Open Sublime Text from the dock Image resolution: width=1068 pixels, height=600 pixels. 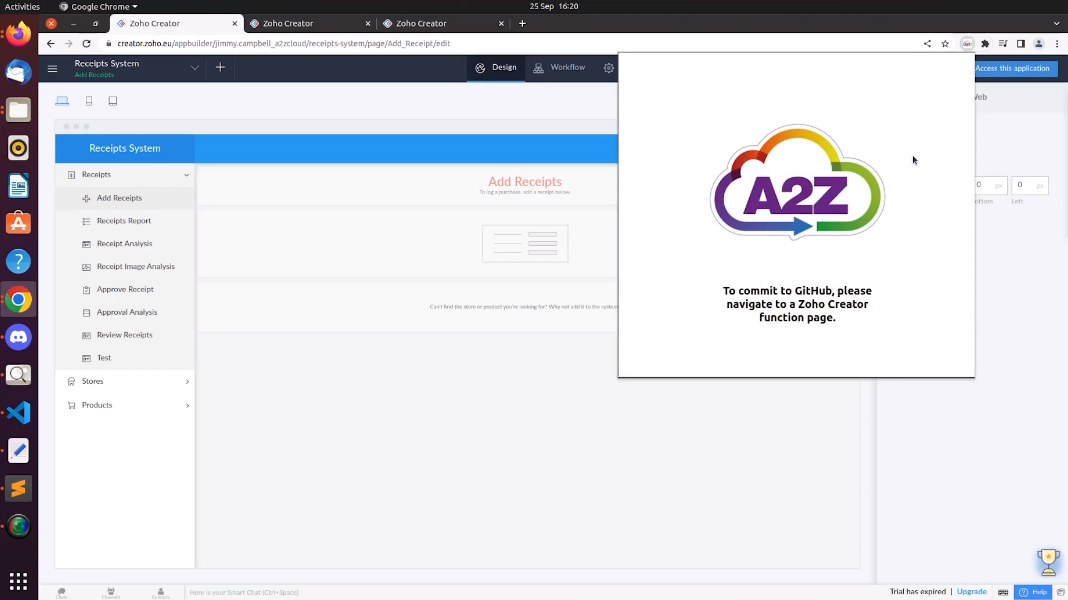pyautogui.click(x=18, y=488)
